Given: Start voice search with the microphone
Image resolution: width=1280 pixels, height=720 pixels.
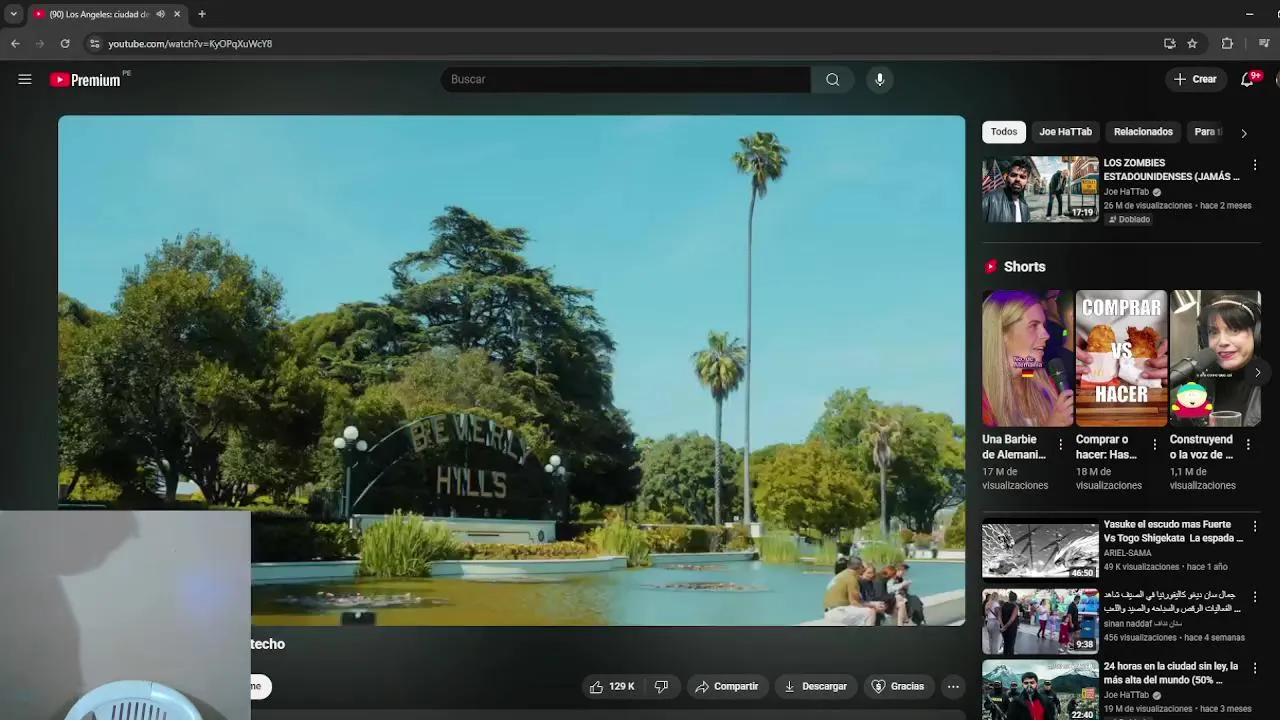Looking at the screenshot, I should 880,79.
